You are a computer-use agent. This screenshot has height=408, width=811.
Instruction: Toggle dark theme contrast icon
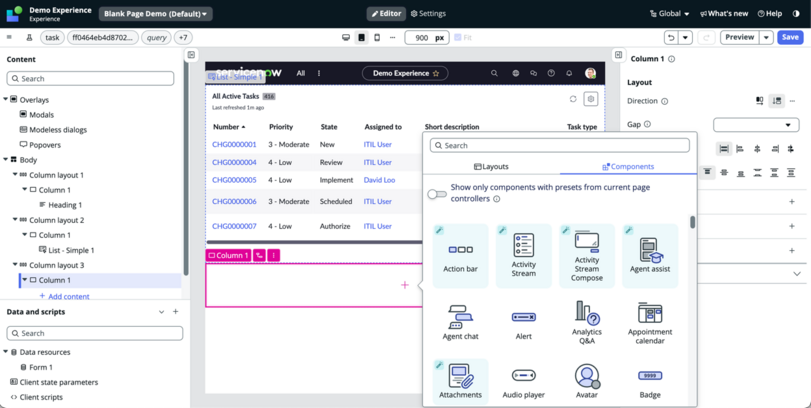(x=796, y=14)
